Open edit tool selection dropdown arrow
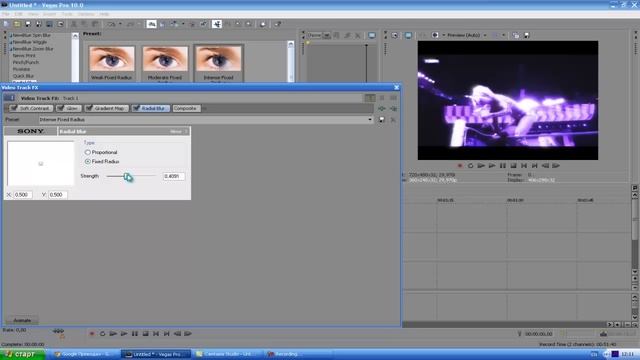 [x=183, y=24]
